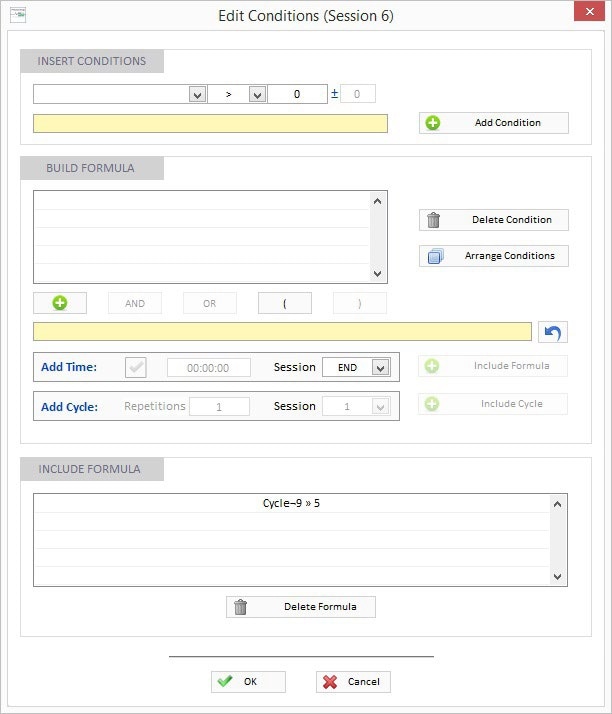Confirm with the OK checkmark button
Screen dimensions: 612x714
(x=248, y=681)
